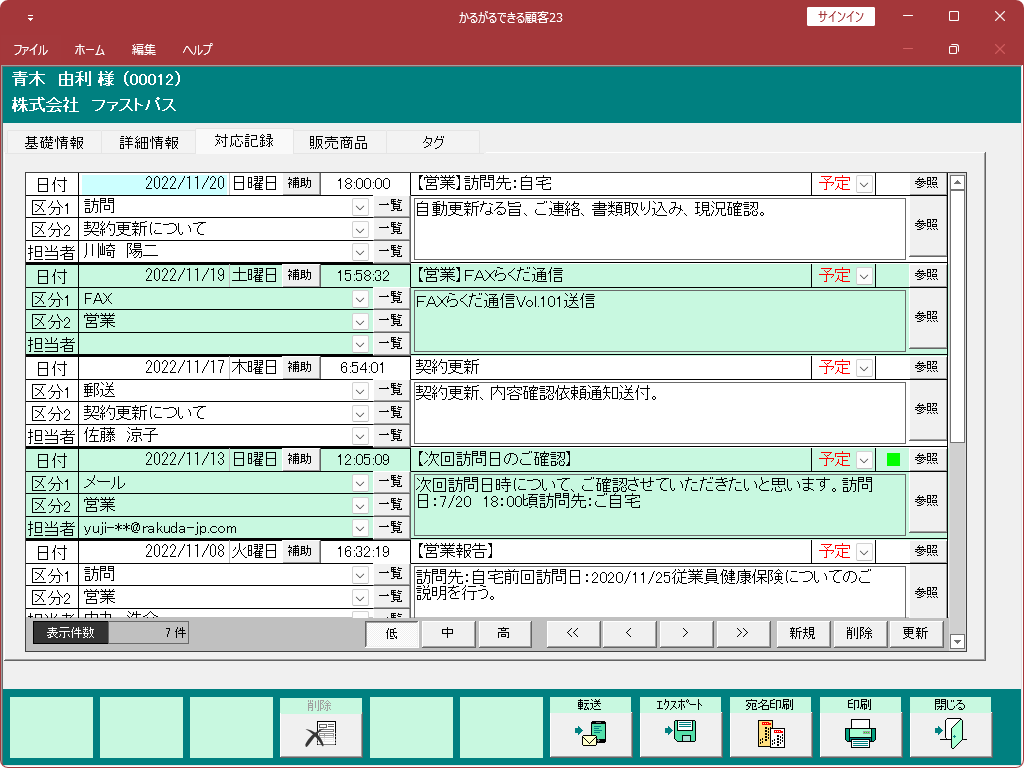Click the 転送 (transfer) icon button
The height and width of the screenshot is (768, 1024).
(x=591, y=734)
